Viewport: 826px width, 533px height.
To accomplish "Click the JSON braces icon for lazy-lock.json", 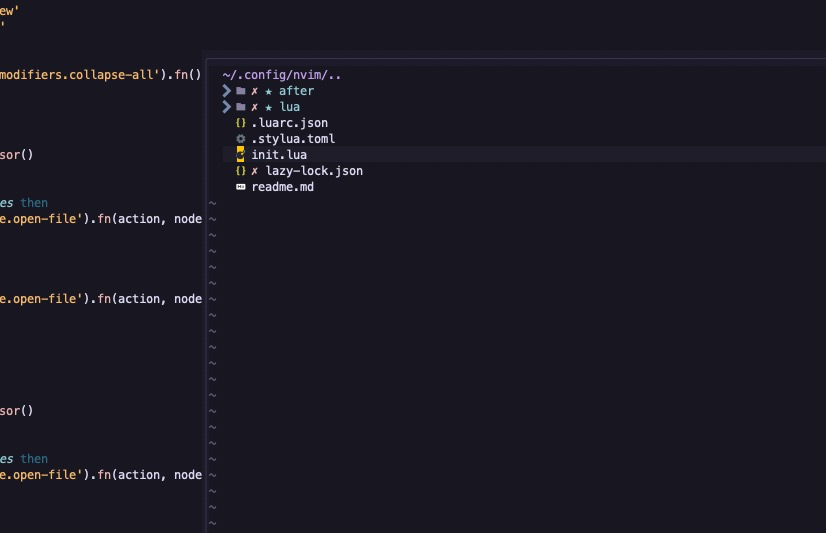I will pos(241,171).
